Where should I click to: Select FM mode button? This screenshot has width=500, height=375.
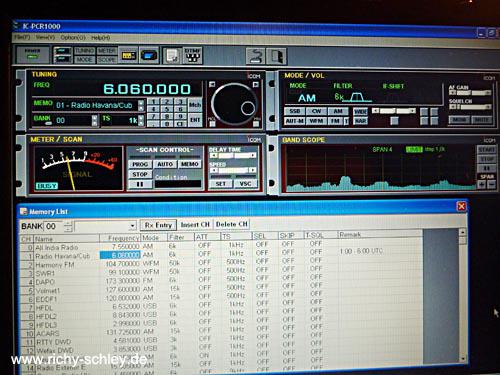click(x=336, y=121)
